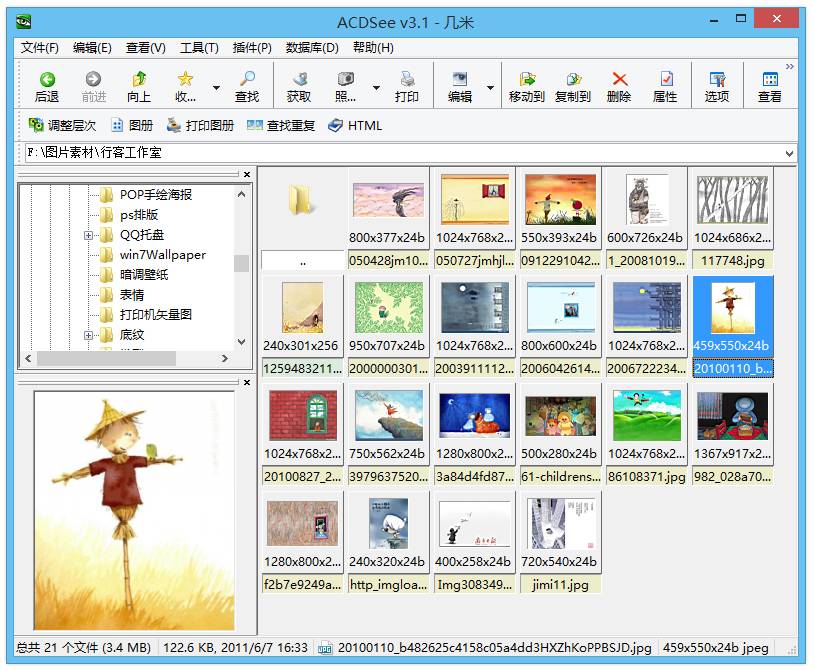Close the folder tree pane
Viewport: 814px width, 670px height.
pyautogui.click(x=247, y=174)
